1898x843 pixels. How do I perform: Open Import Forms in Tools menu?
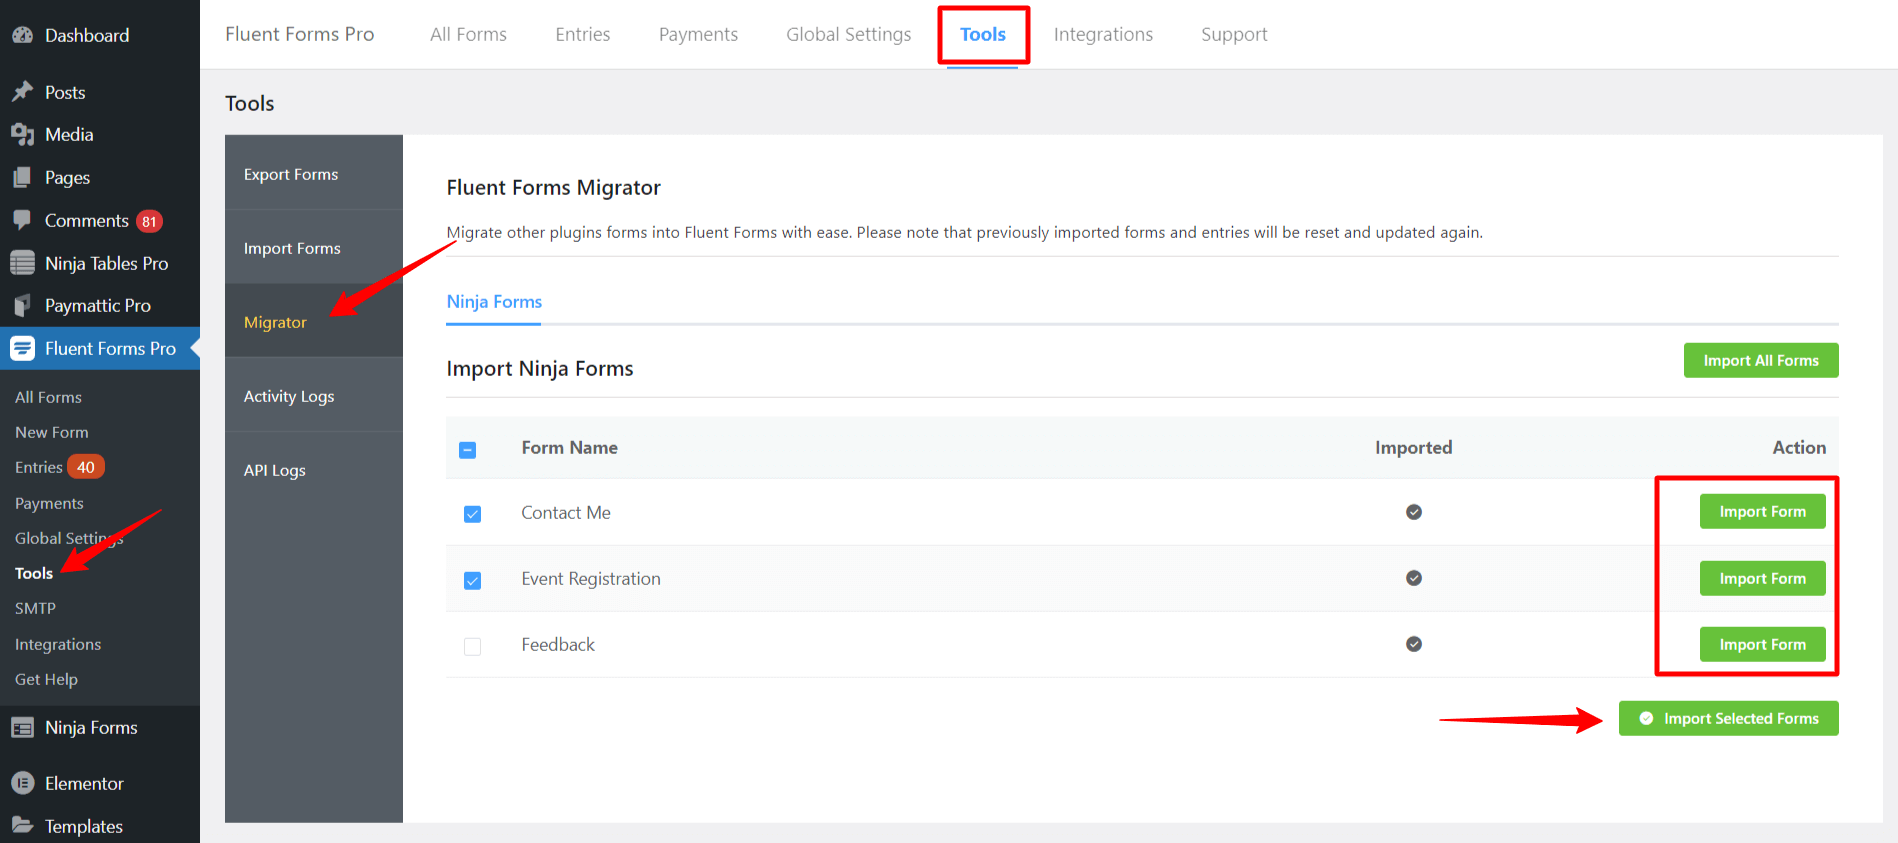314,247
